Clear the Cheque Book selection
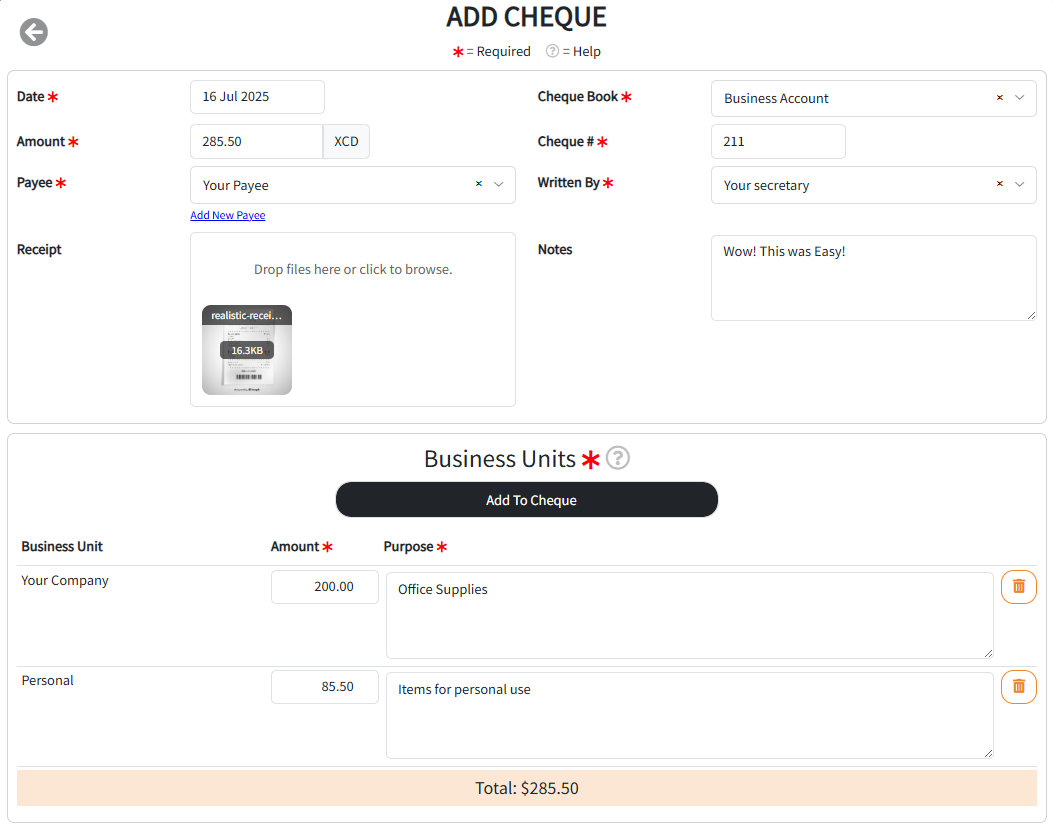 [999, 98]
